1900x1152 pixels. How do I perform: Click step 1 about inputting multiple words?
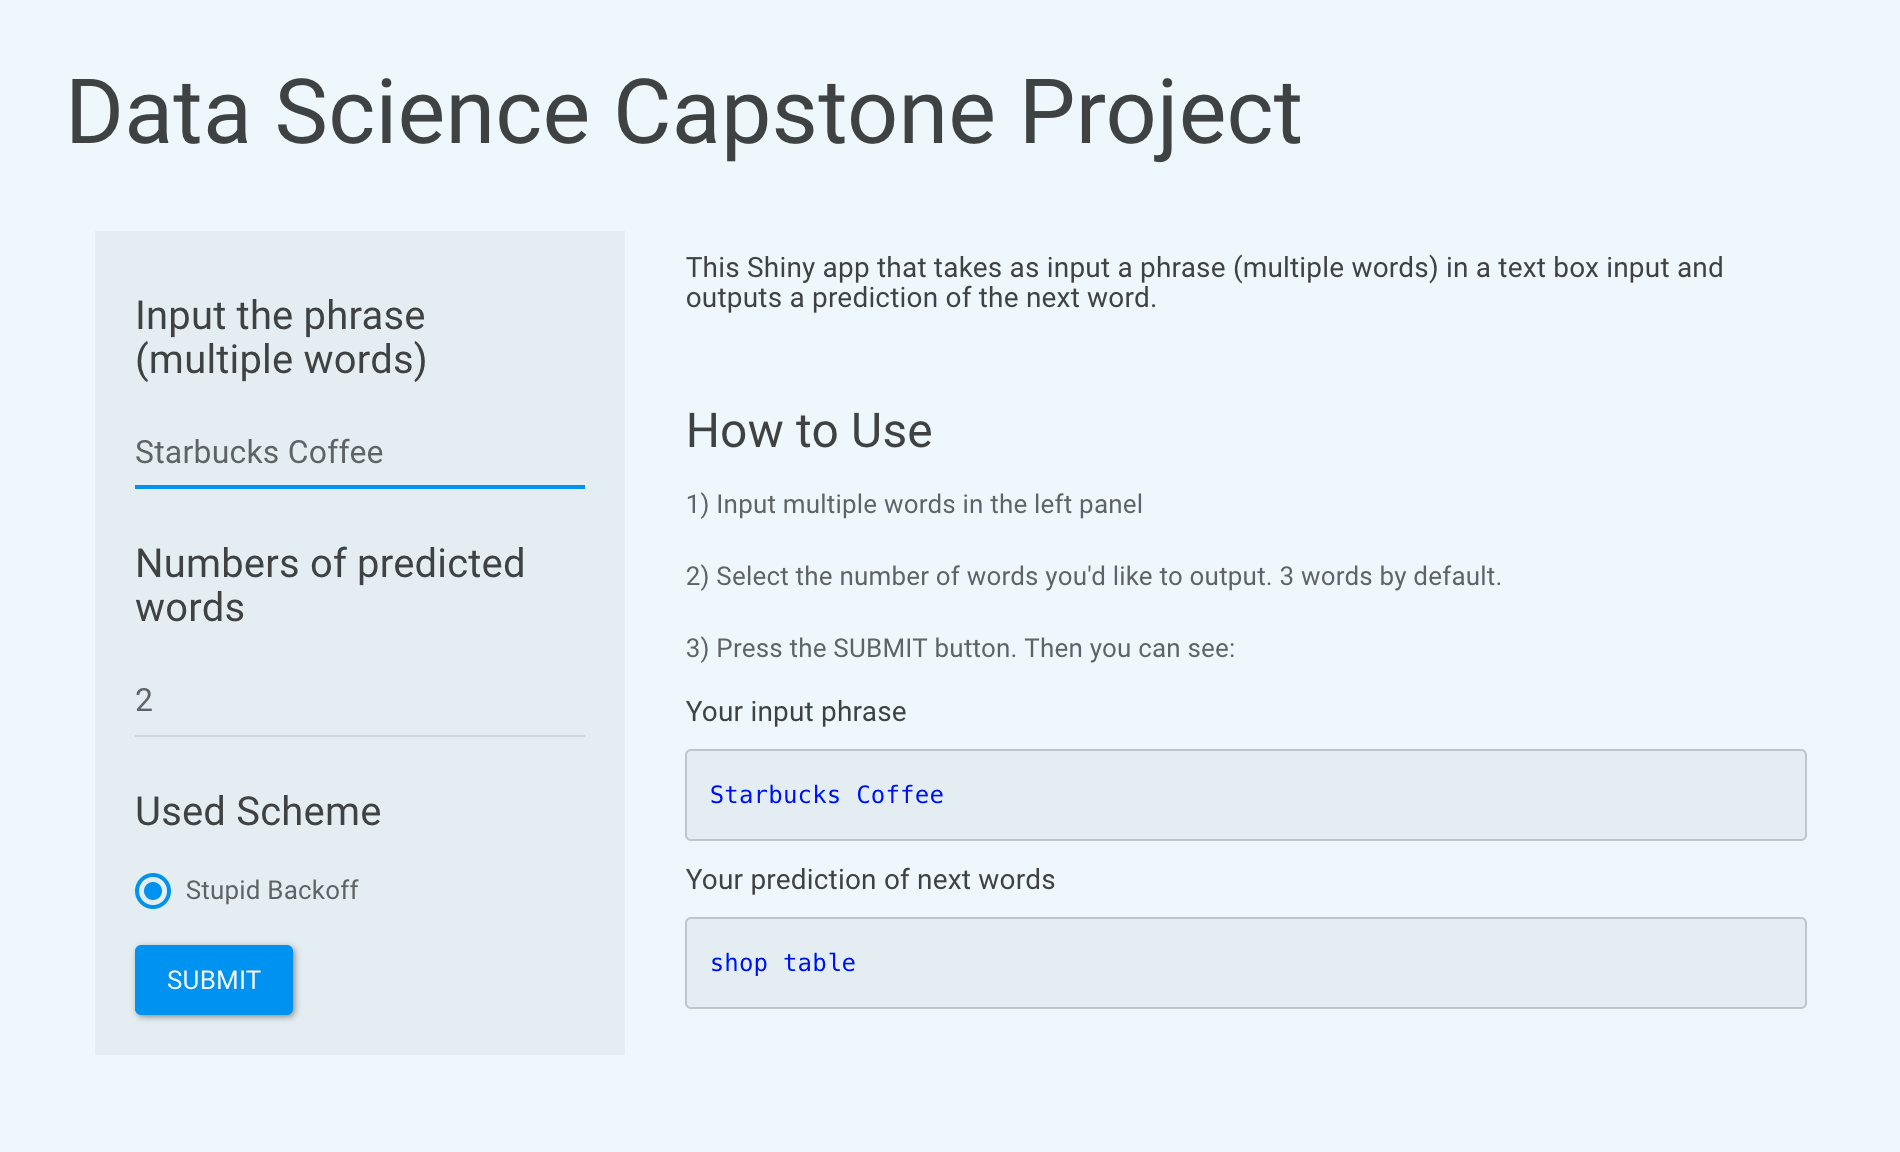tap(914, 504)
